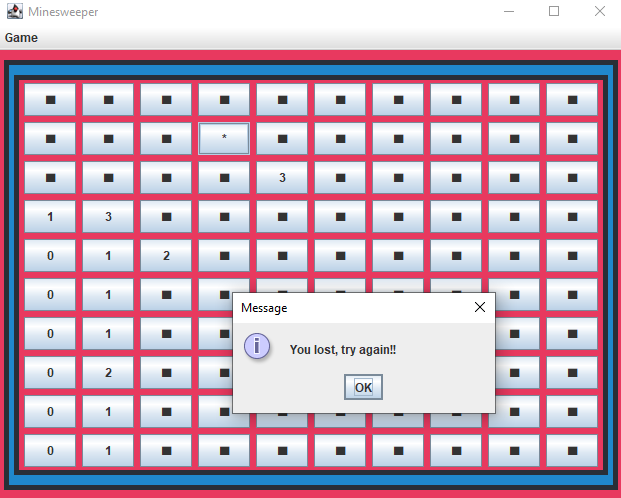Click the 0 cell in the bottom row
Viewport: 621px width, 498px height.
pyautogui.click(x=50, y=450)
